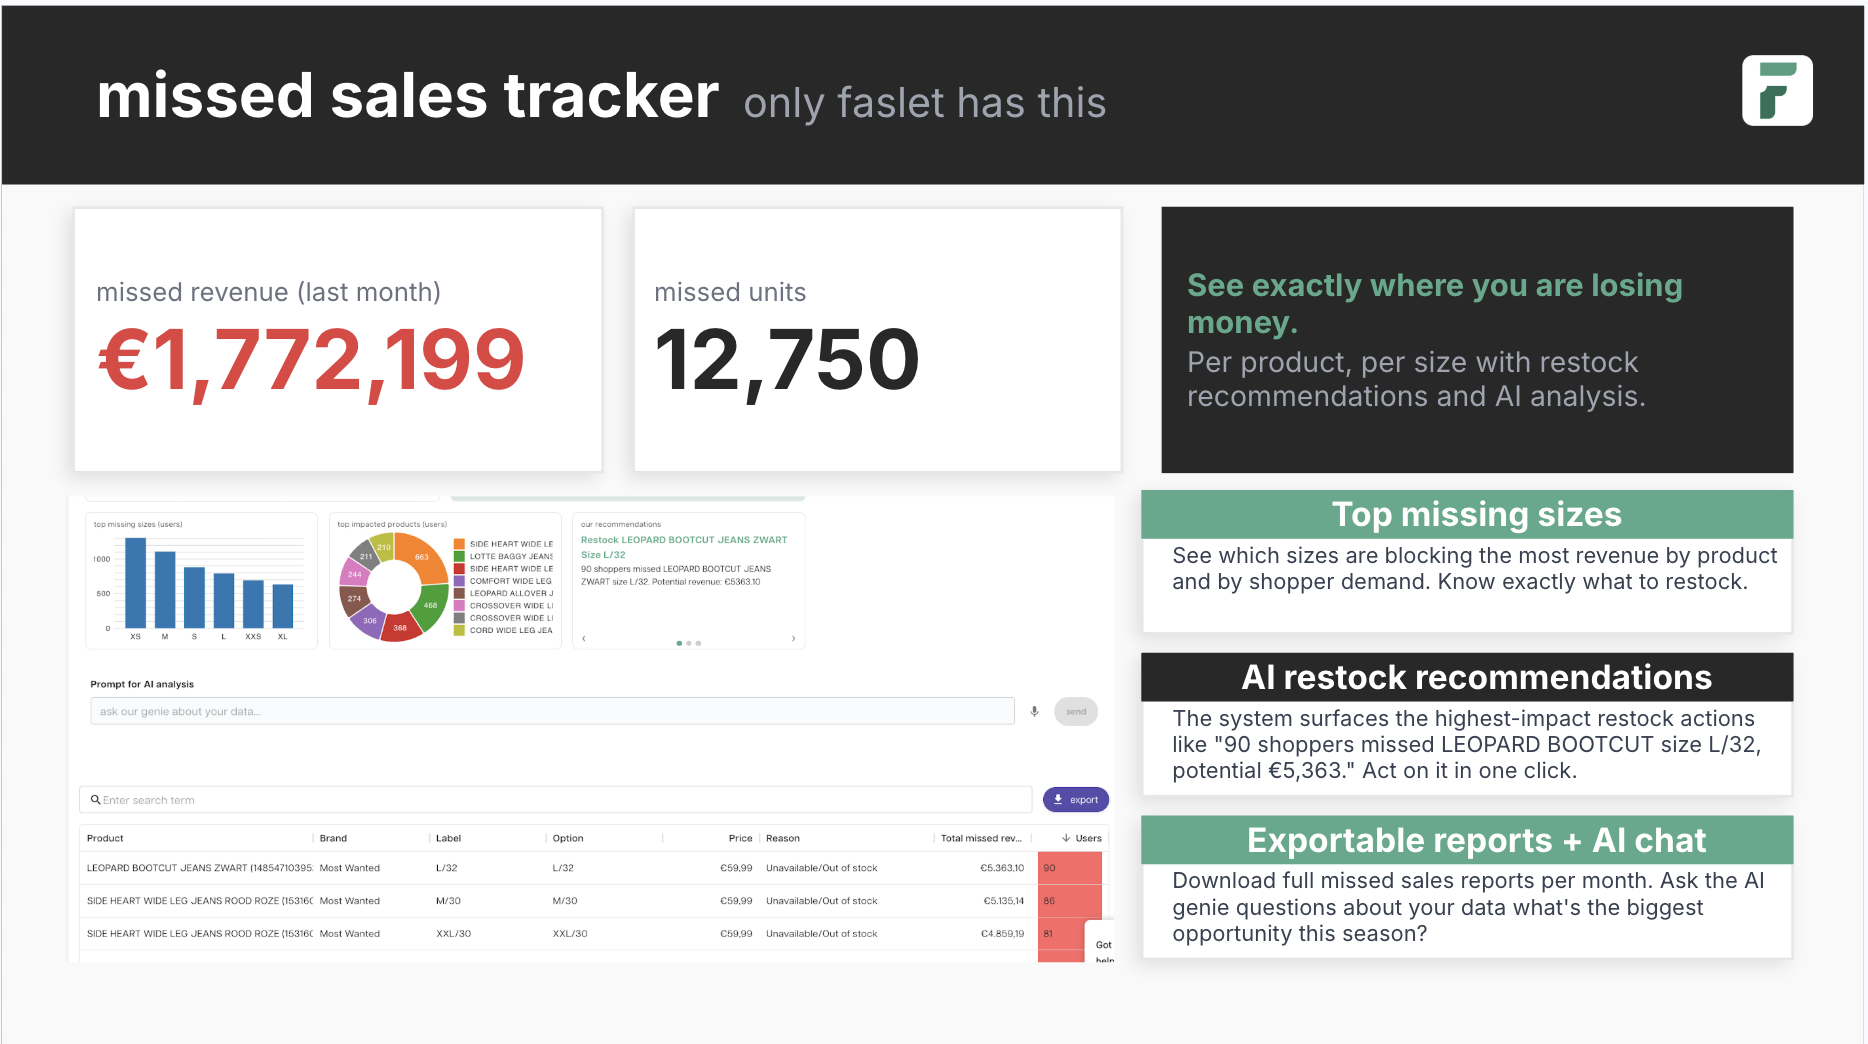Sort table by Price column header

tap(740, 838)
